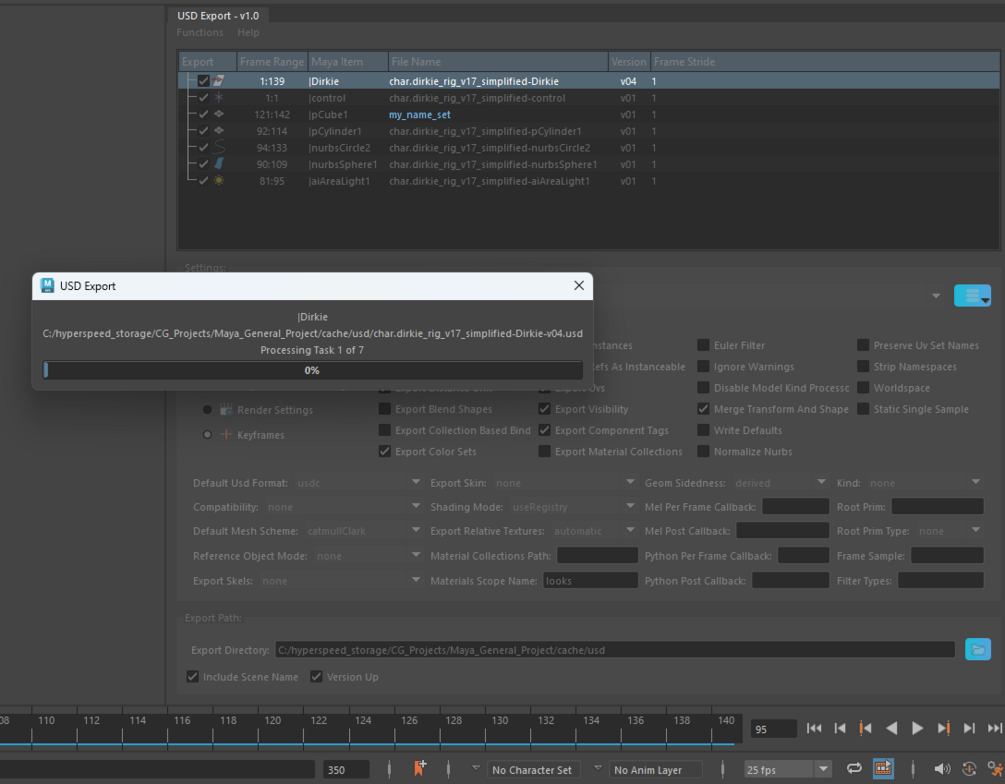The width and height of the screenshot is (1005, 784).
Task: Uncheck export for the control row
Action: point(203,97)
